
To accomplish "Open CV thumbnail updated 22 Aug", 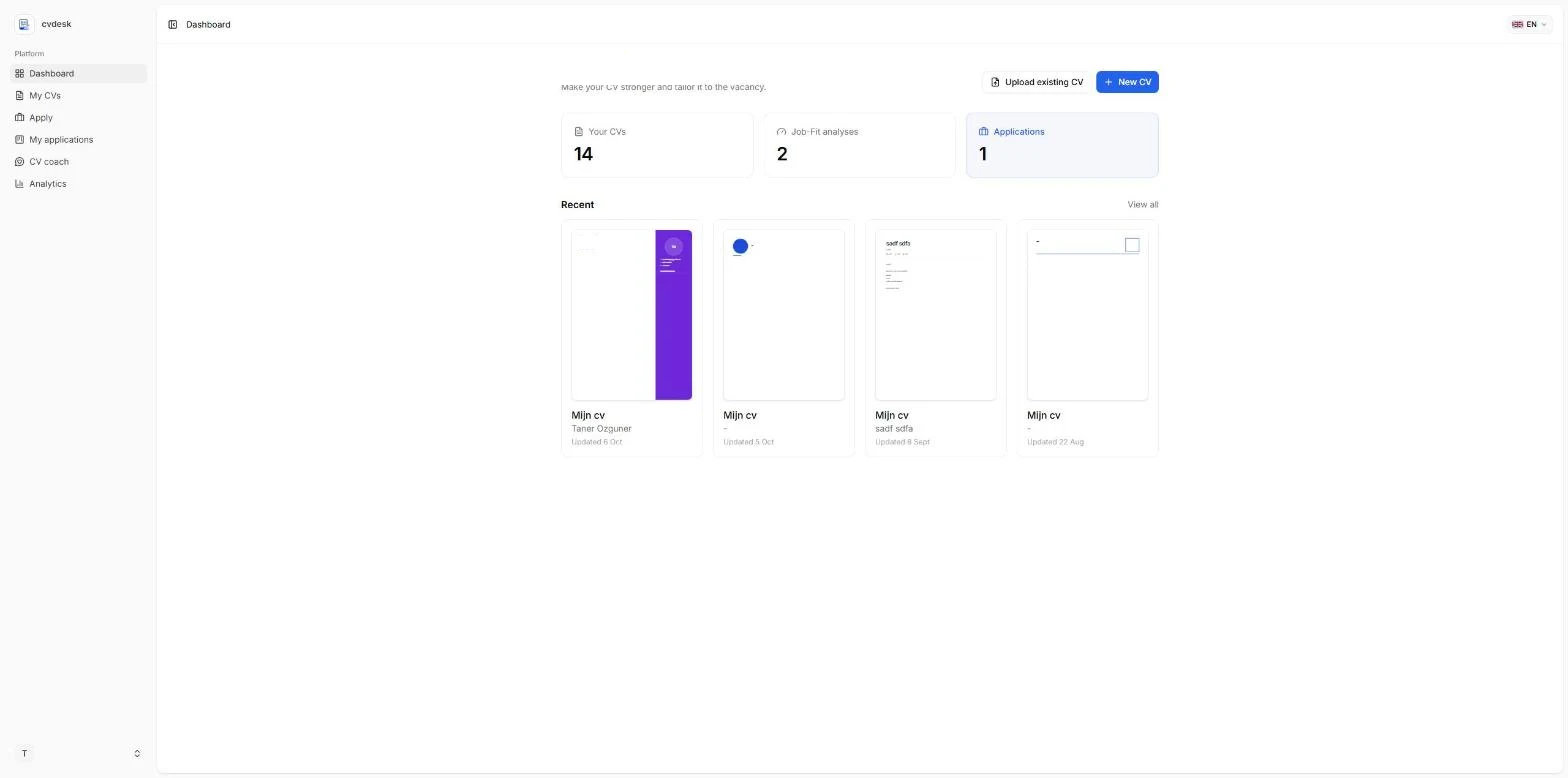I will tap(1088, 315).
